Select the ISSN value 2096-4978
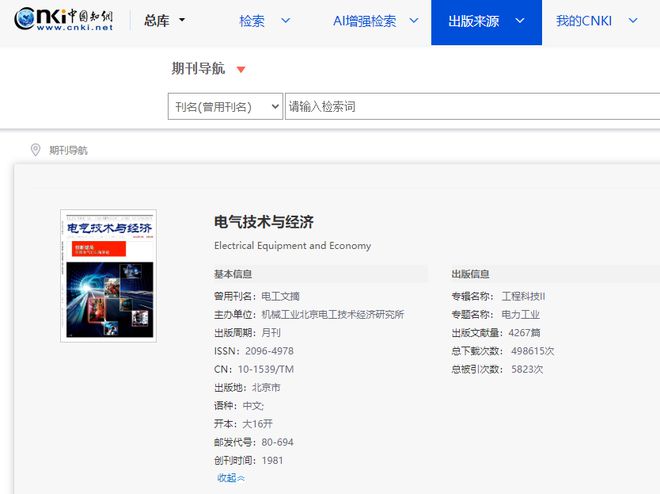Image resolution: width=660 pixels, height=494 pixels. point(269,351)
